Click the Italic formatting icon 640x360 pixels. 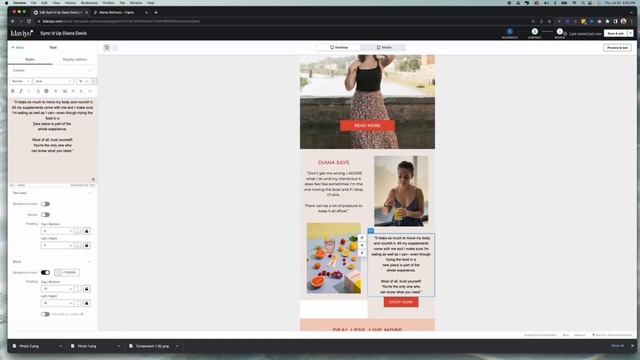21,91
